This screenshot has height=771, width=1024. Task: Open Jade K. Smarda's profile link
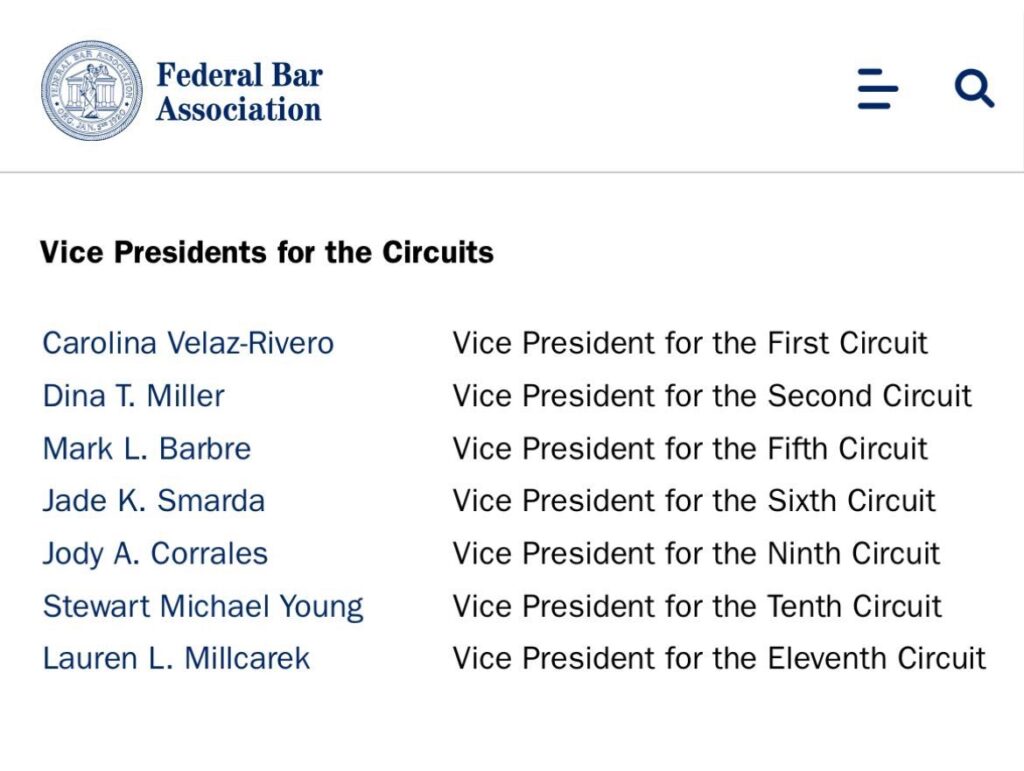(x=153, y=501)
